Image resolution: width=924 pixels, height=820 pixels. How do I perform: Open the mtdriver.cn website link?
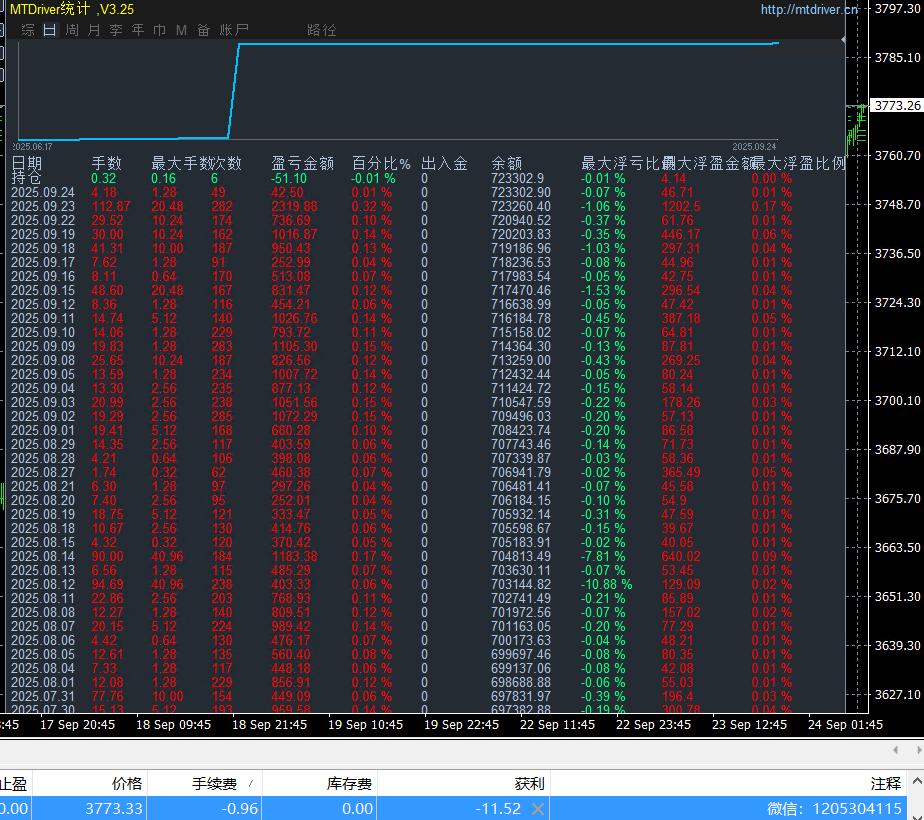click(x=809, y=10)
